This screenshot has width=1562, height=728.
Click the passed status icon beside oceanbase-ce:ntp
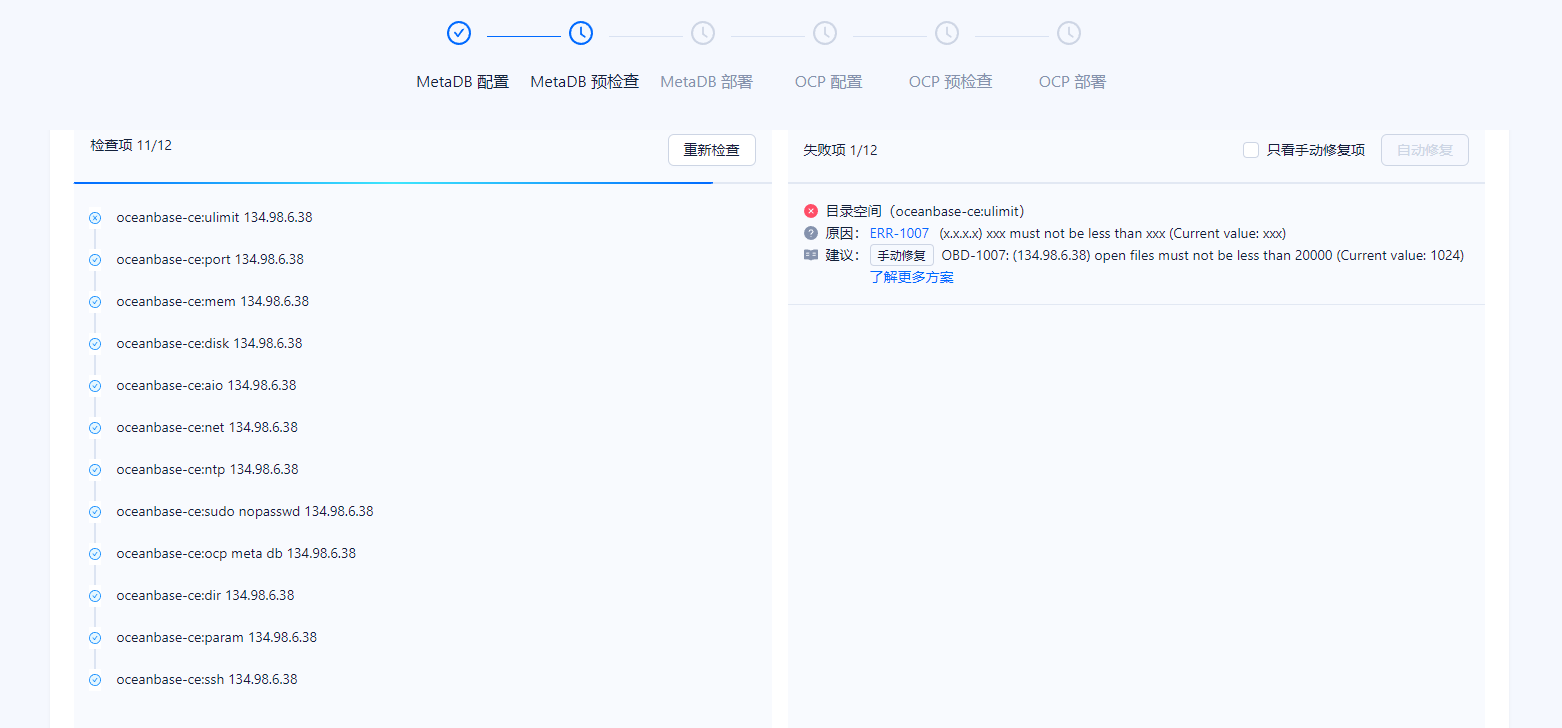click(x=95, y=469)
